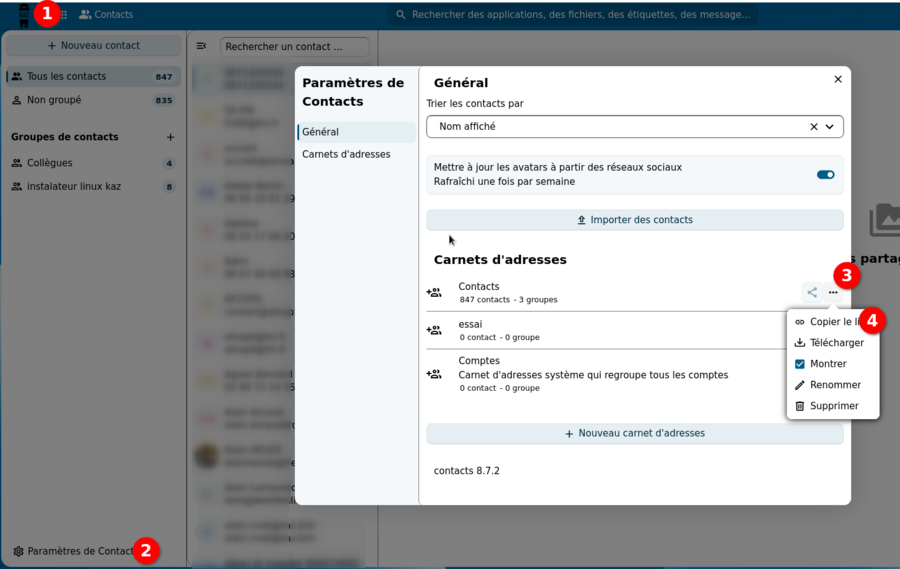Click the Collègues group icon
900x569 pixels.
(17, 163)
